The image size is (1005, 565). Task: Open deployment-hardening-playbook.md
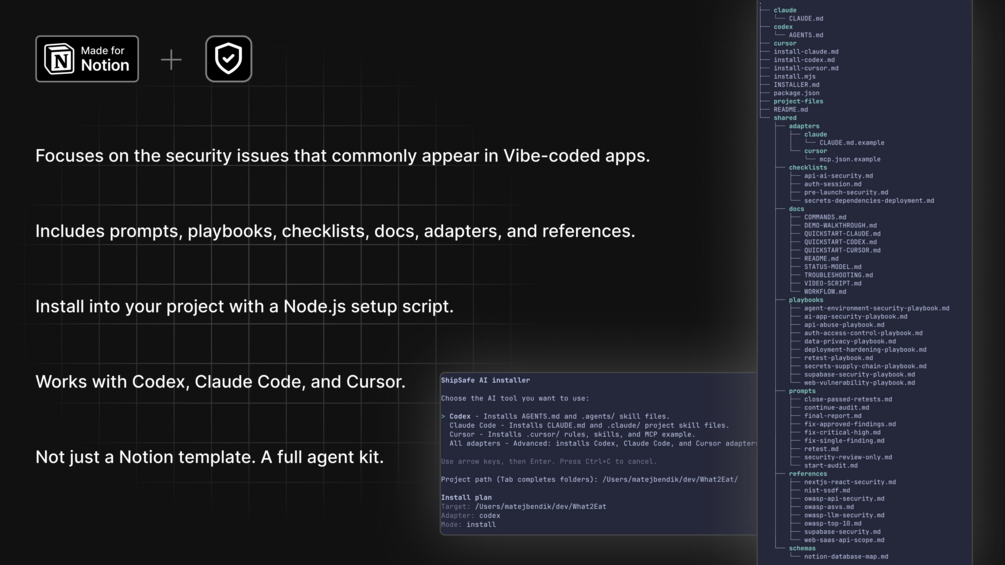pos(865,350)
